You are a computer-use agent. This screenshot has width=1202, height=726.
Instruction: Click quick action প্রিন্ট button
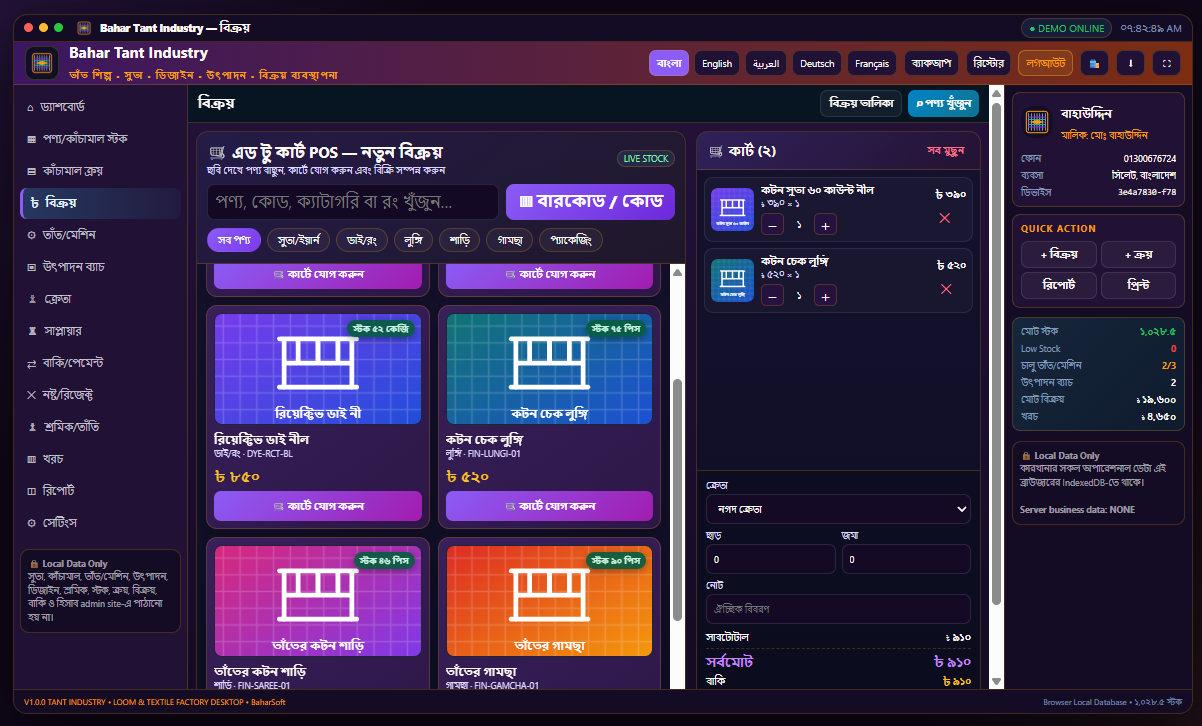1138,285
